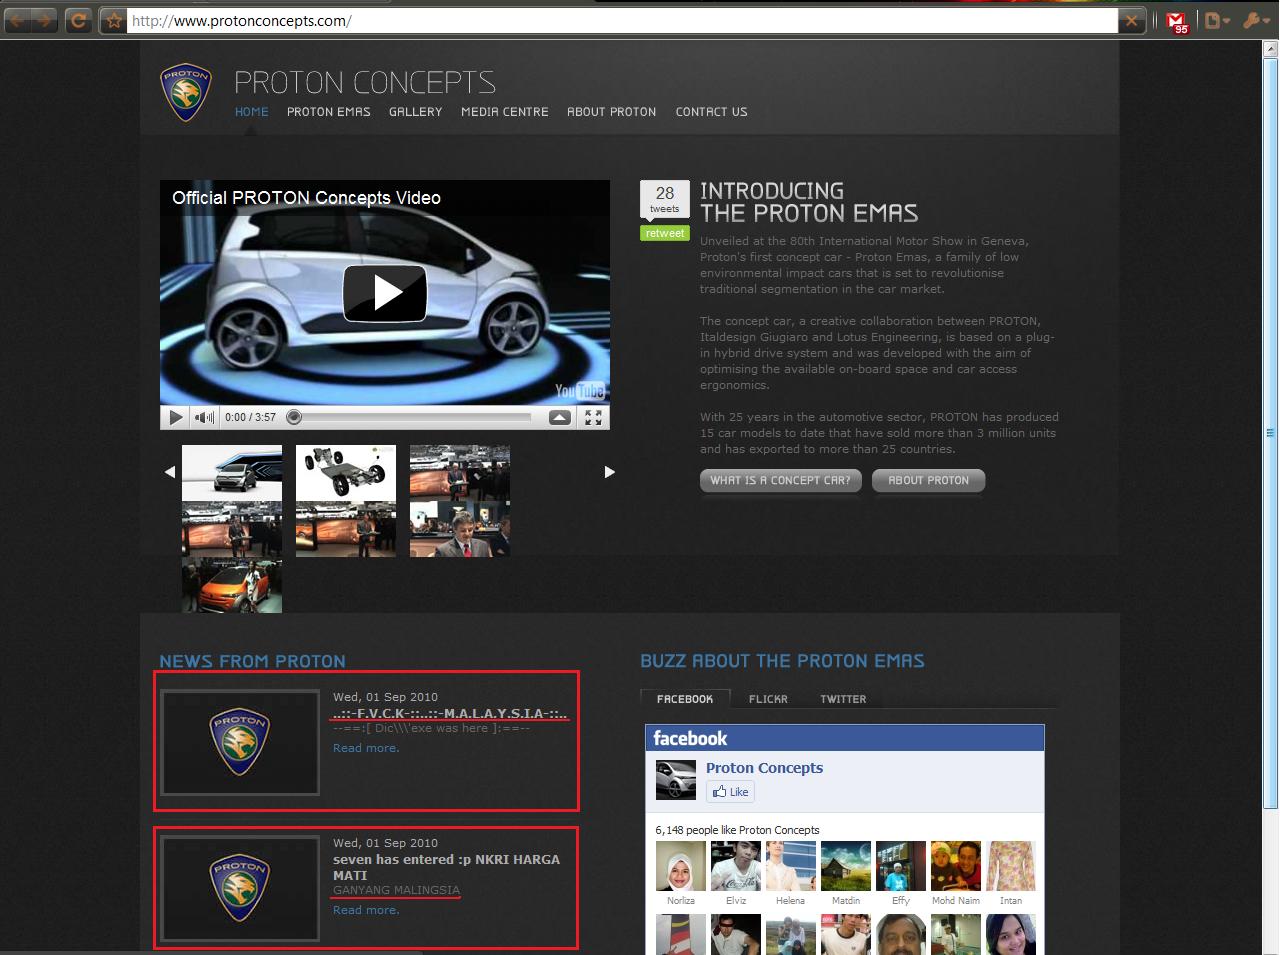Click the WHAT IS A CONCEPT CAR? button
The image size is (1280, 955).
[780, 481]
